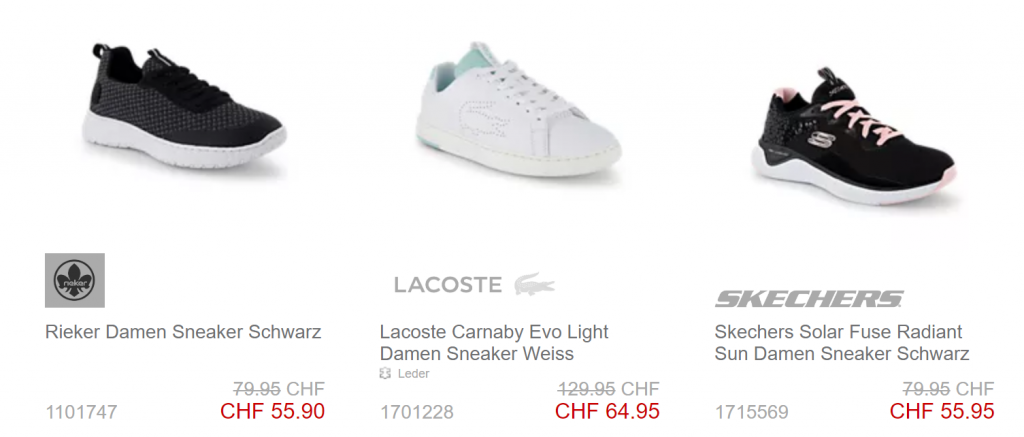Select article number 1701228
The height and width of the screenshot is (437, 1024).
pos(417,412)
